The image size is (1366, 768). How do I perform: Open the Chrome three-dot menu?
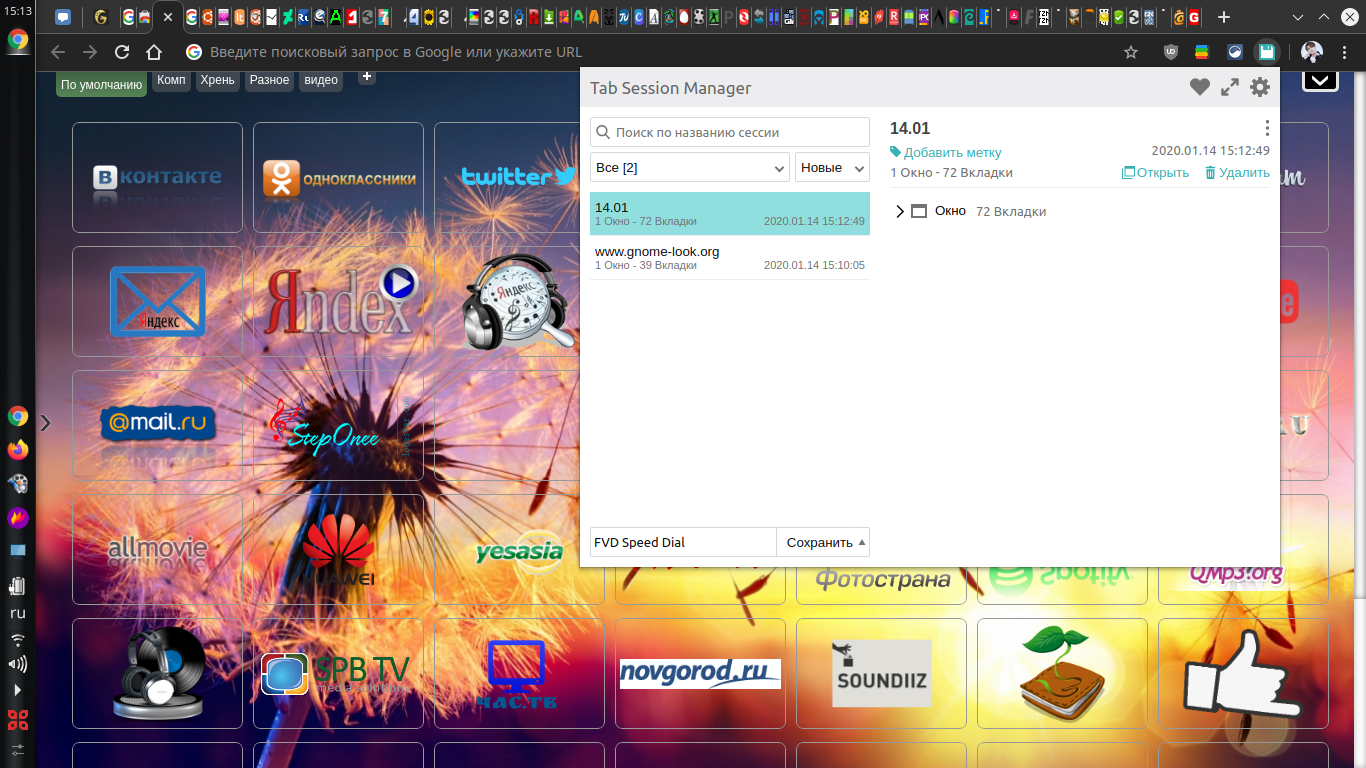pyautogui.click(x=1345, y=52)
